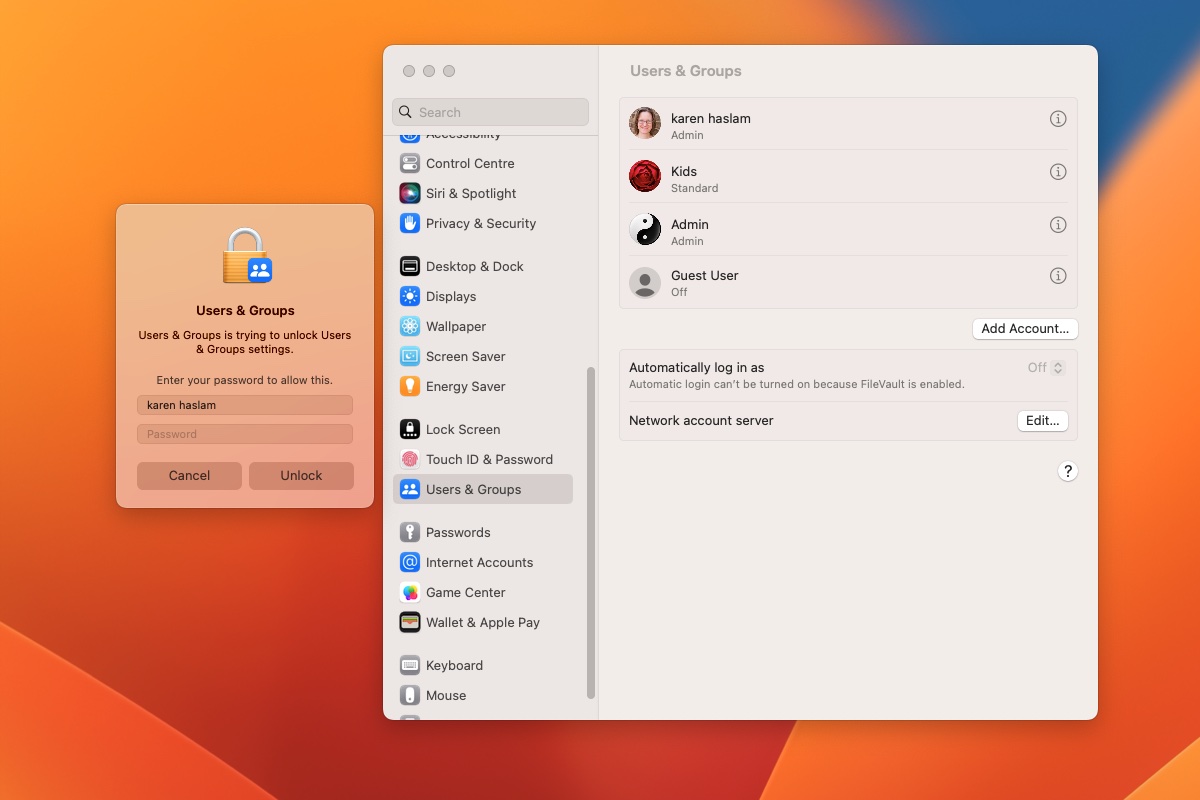Screen dimensions: 1200x800
Task: Show info for Admin account
Action: (1058, 224)
